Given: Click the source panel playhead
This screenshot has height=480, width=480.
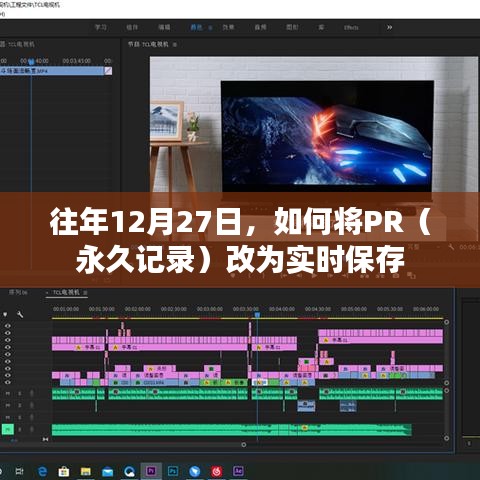Looking at the screenshot, I should pyautogui.click(x=31, y=61).
